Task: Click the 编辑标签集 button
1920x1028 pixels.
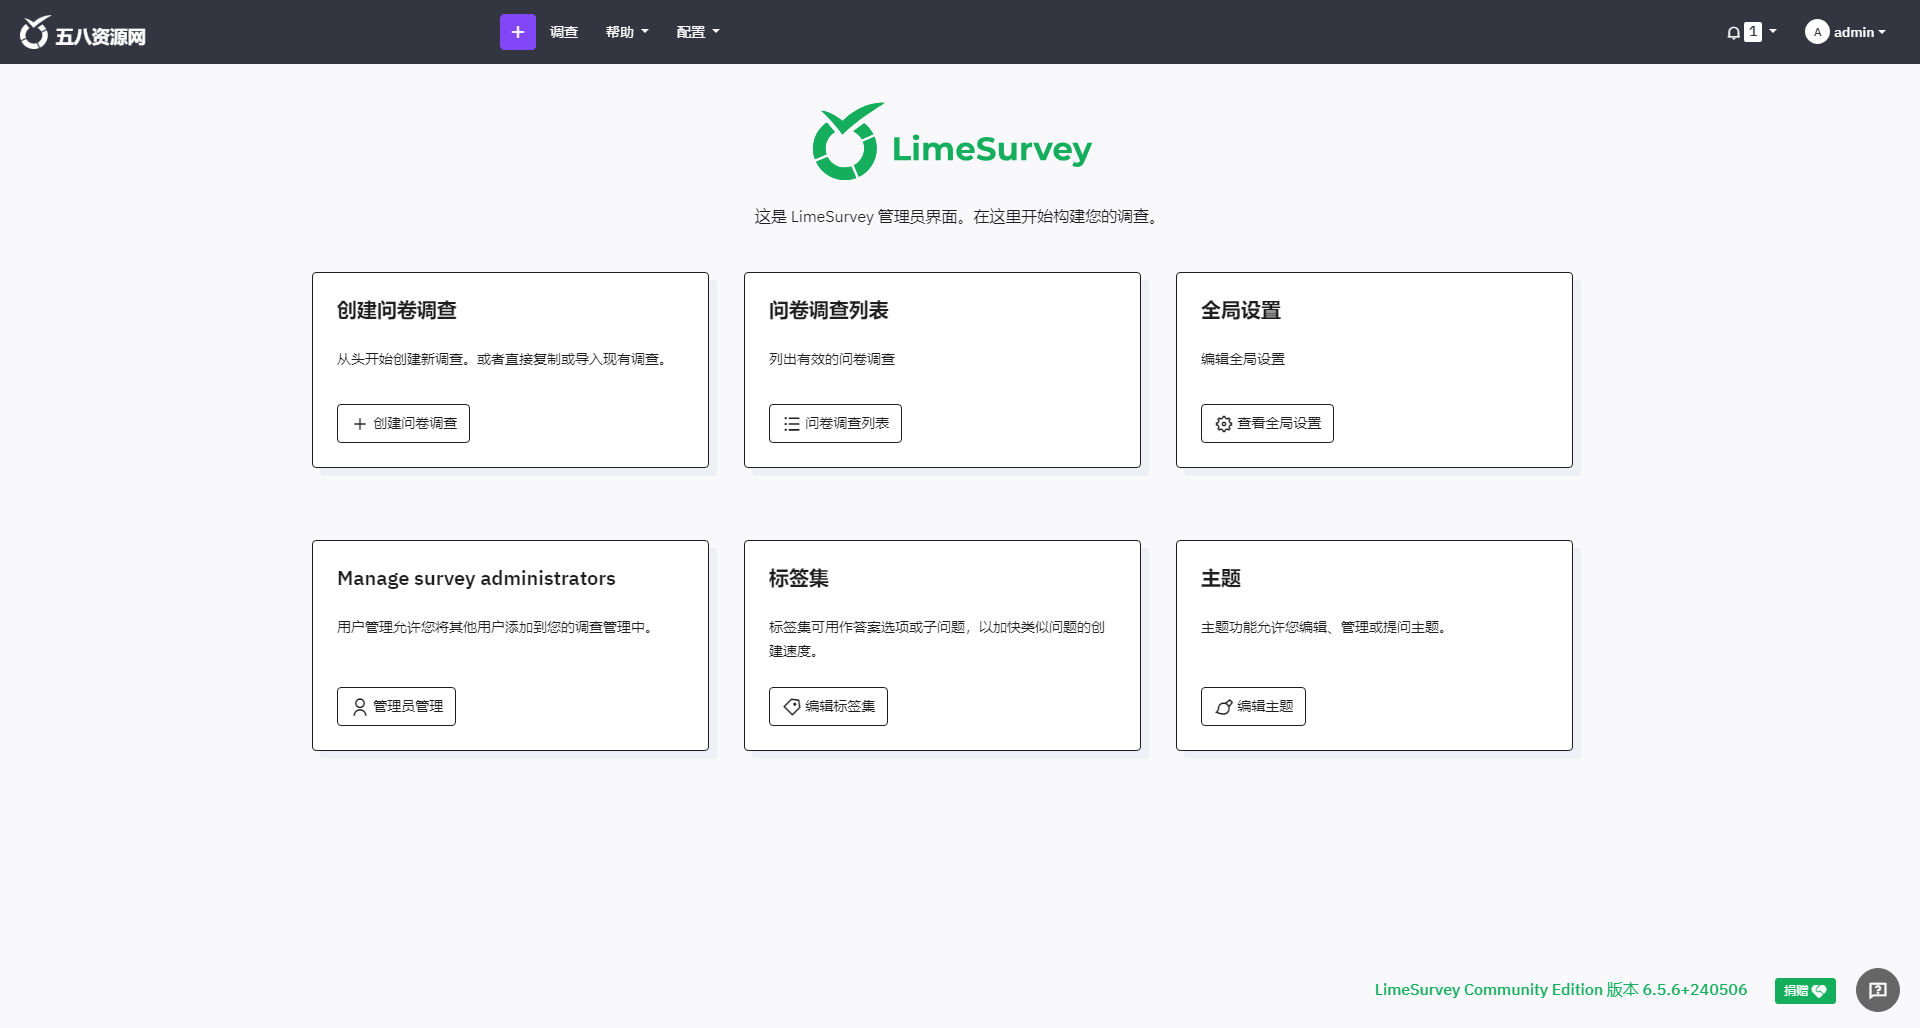Action: (828, 706)
